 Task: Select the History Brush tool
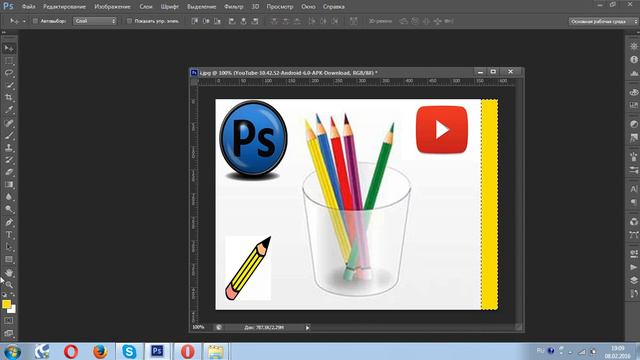[9, 160]
